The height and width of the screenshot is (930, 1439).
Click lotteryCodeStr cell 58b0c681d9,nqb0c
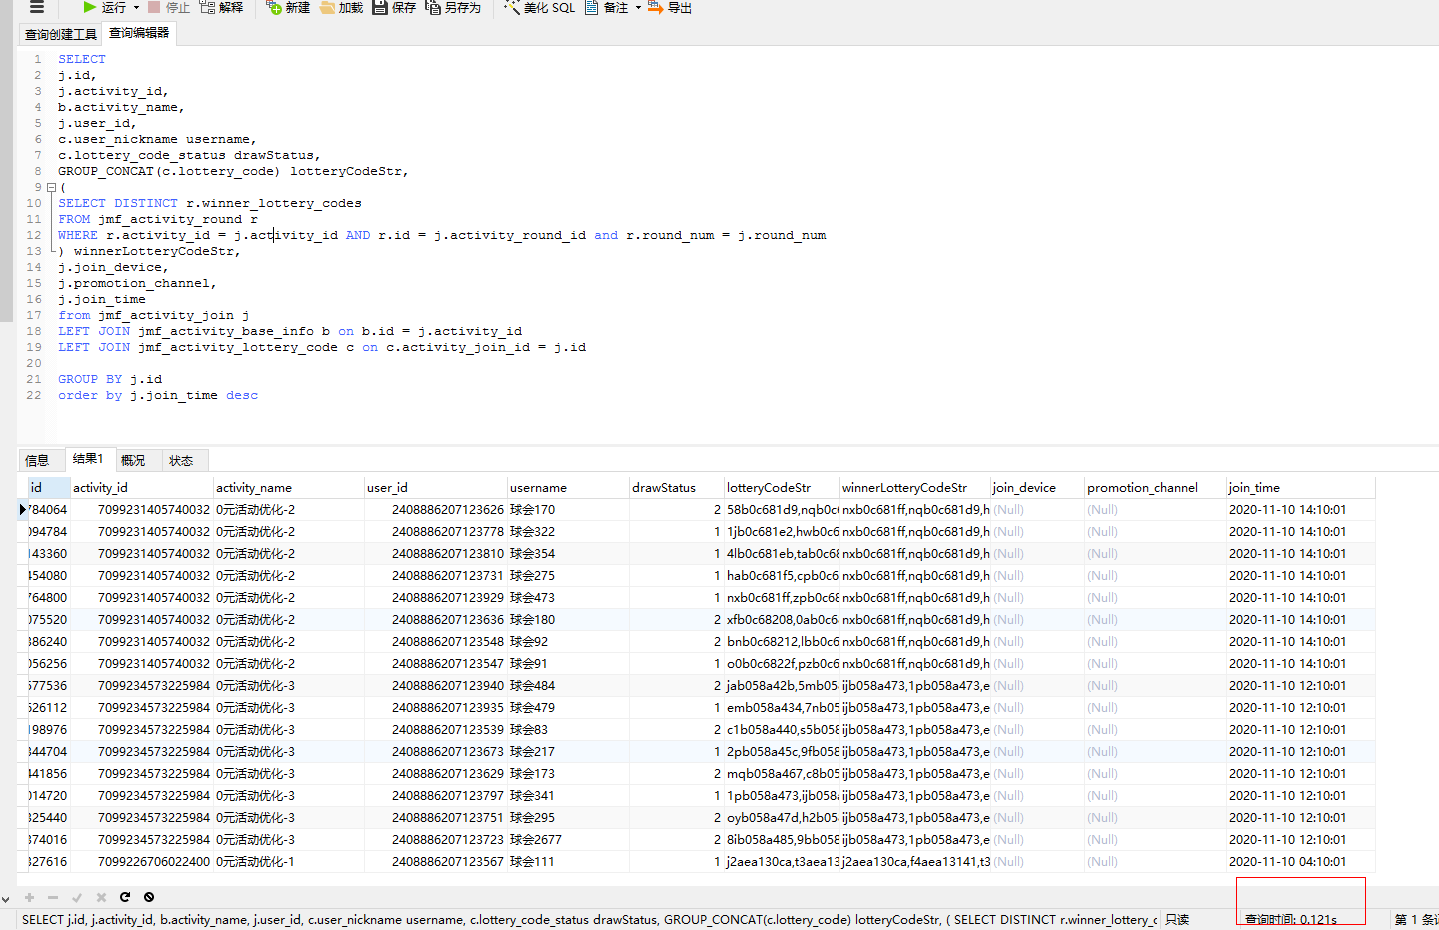782,510
